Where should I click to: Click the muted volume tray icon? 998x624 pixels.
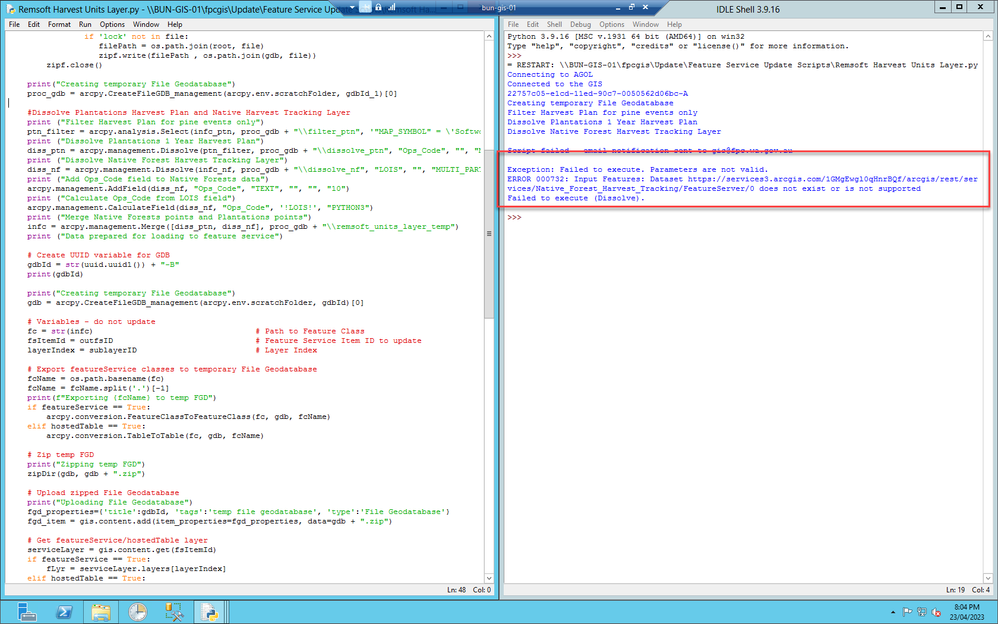[936, 613]
